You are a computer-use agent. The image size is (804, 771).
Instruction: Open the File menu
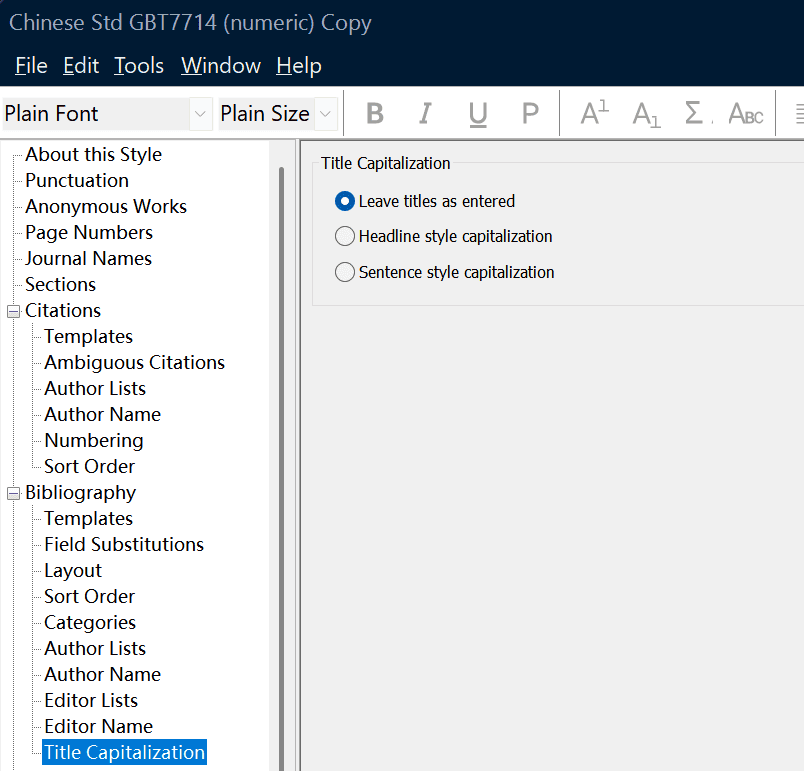click(x=31, y=66)
